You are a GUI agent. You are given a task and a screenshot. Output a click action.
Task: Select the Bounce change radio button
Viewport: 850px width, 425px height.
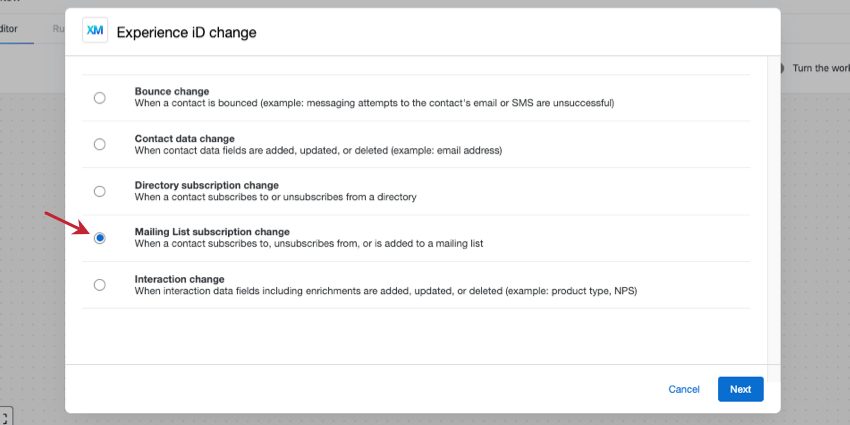click(x=99, y=98)
